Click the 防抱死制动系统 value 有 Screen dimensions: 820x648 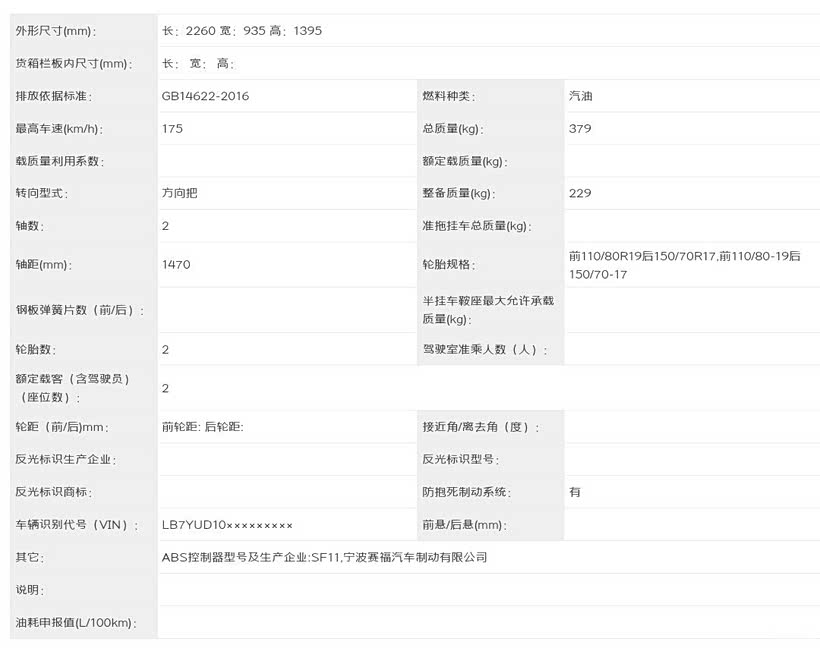coord(575,492)
